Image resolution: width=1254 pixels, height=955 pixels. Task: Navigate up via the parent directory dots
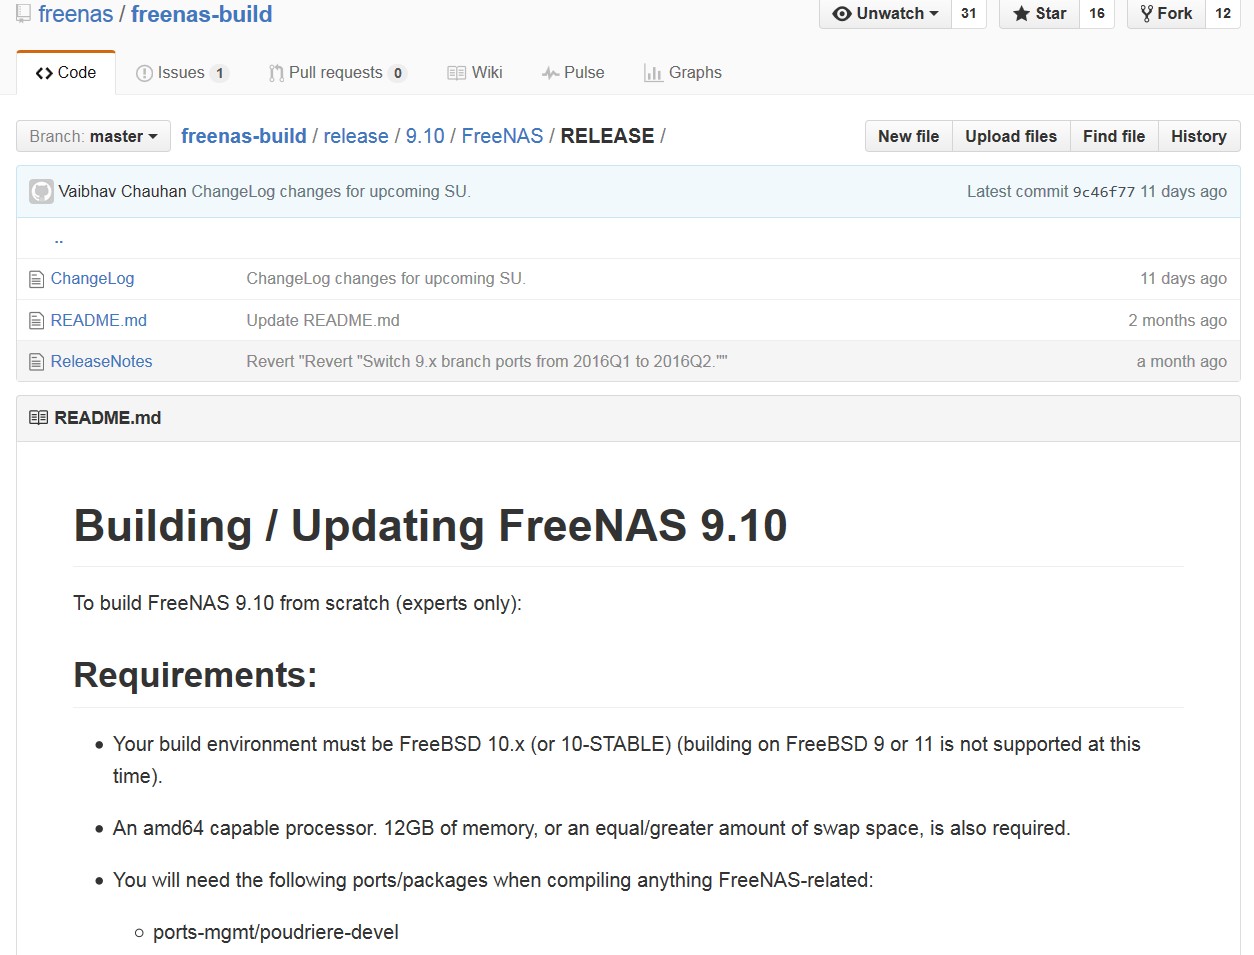click(x=59, y=240)
